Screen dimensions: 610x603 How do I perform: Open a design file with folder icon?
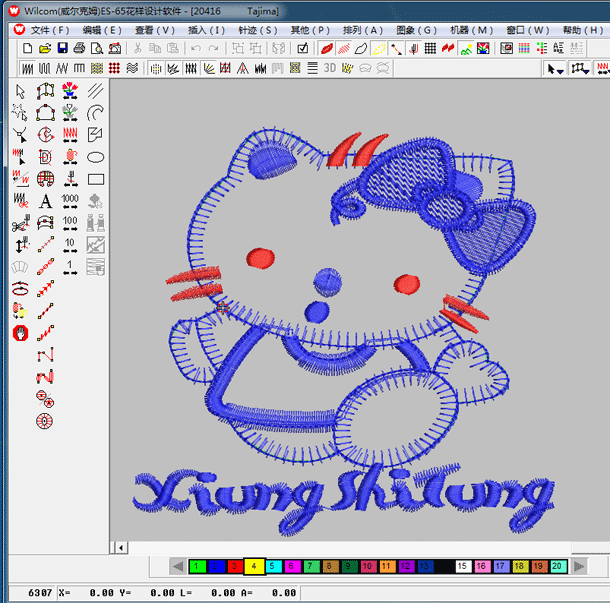point(45,48)
